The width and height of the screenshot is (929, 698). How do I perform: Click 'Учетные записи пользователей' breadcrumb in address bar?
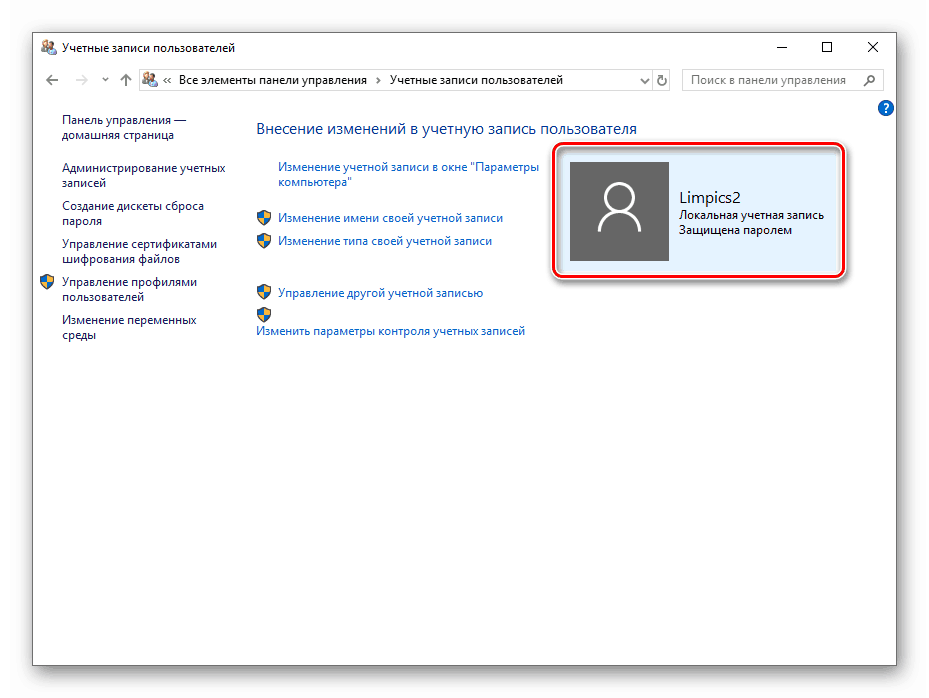click(x=476, y=80)
